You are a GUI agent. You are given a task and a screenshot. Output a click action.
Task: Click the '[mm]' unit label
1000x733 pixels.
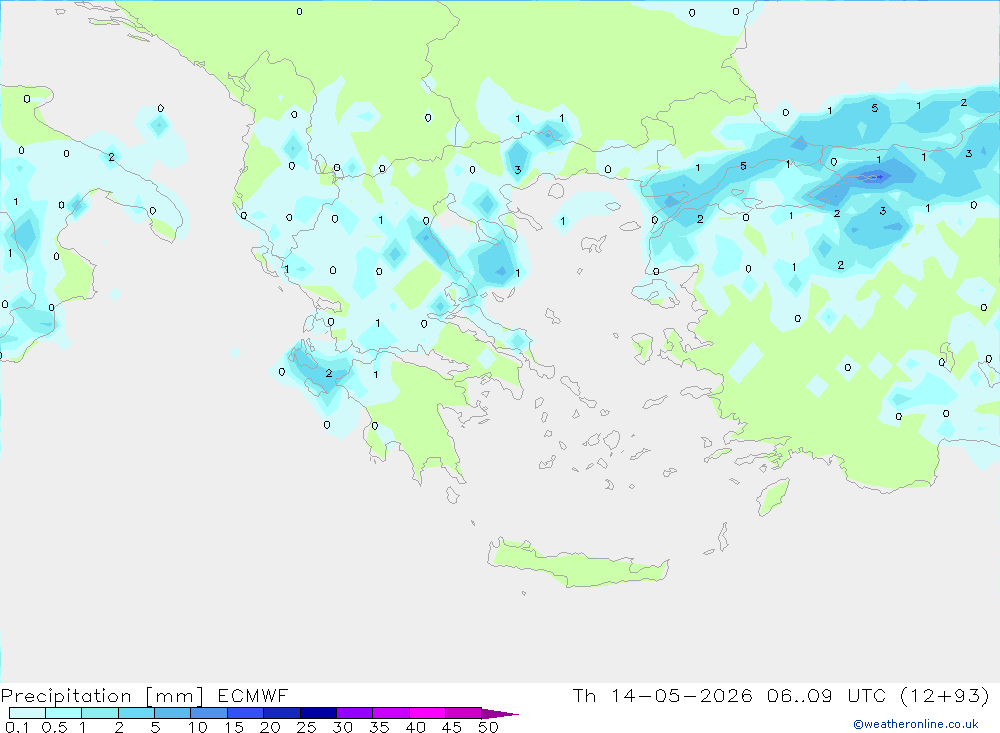(175, 696)
